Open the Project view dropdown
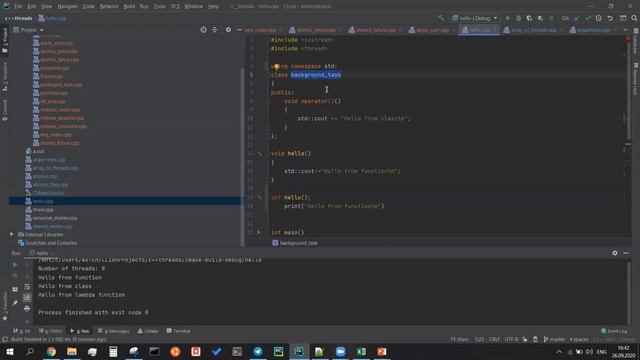 [28, 30]
